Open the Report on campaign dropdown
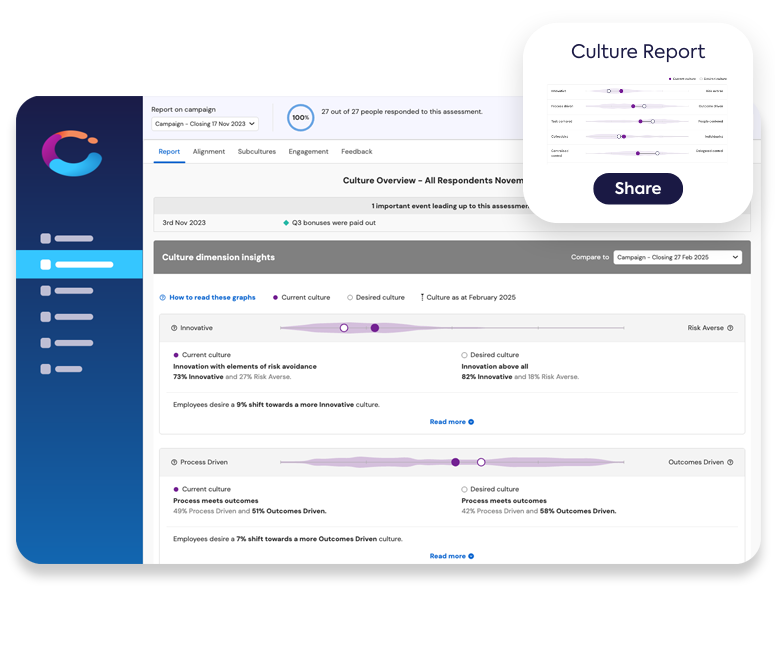777x658 pixels. click(205, 124)
